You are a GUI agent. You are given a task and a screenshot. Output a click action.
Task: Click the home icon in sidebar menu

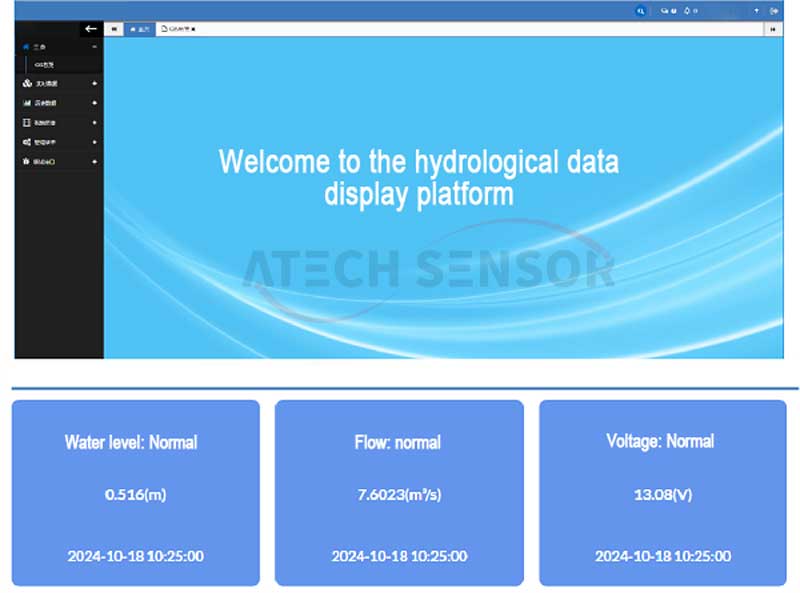[x=26, y=46]
